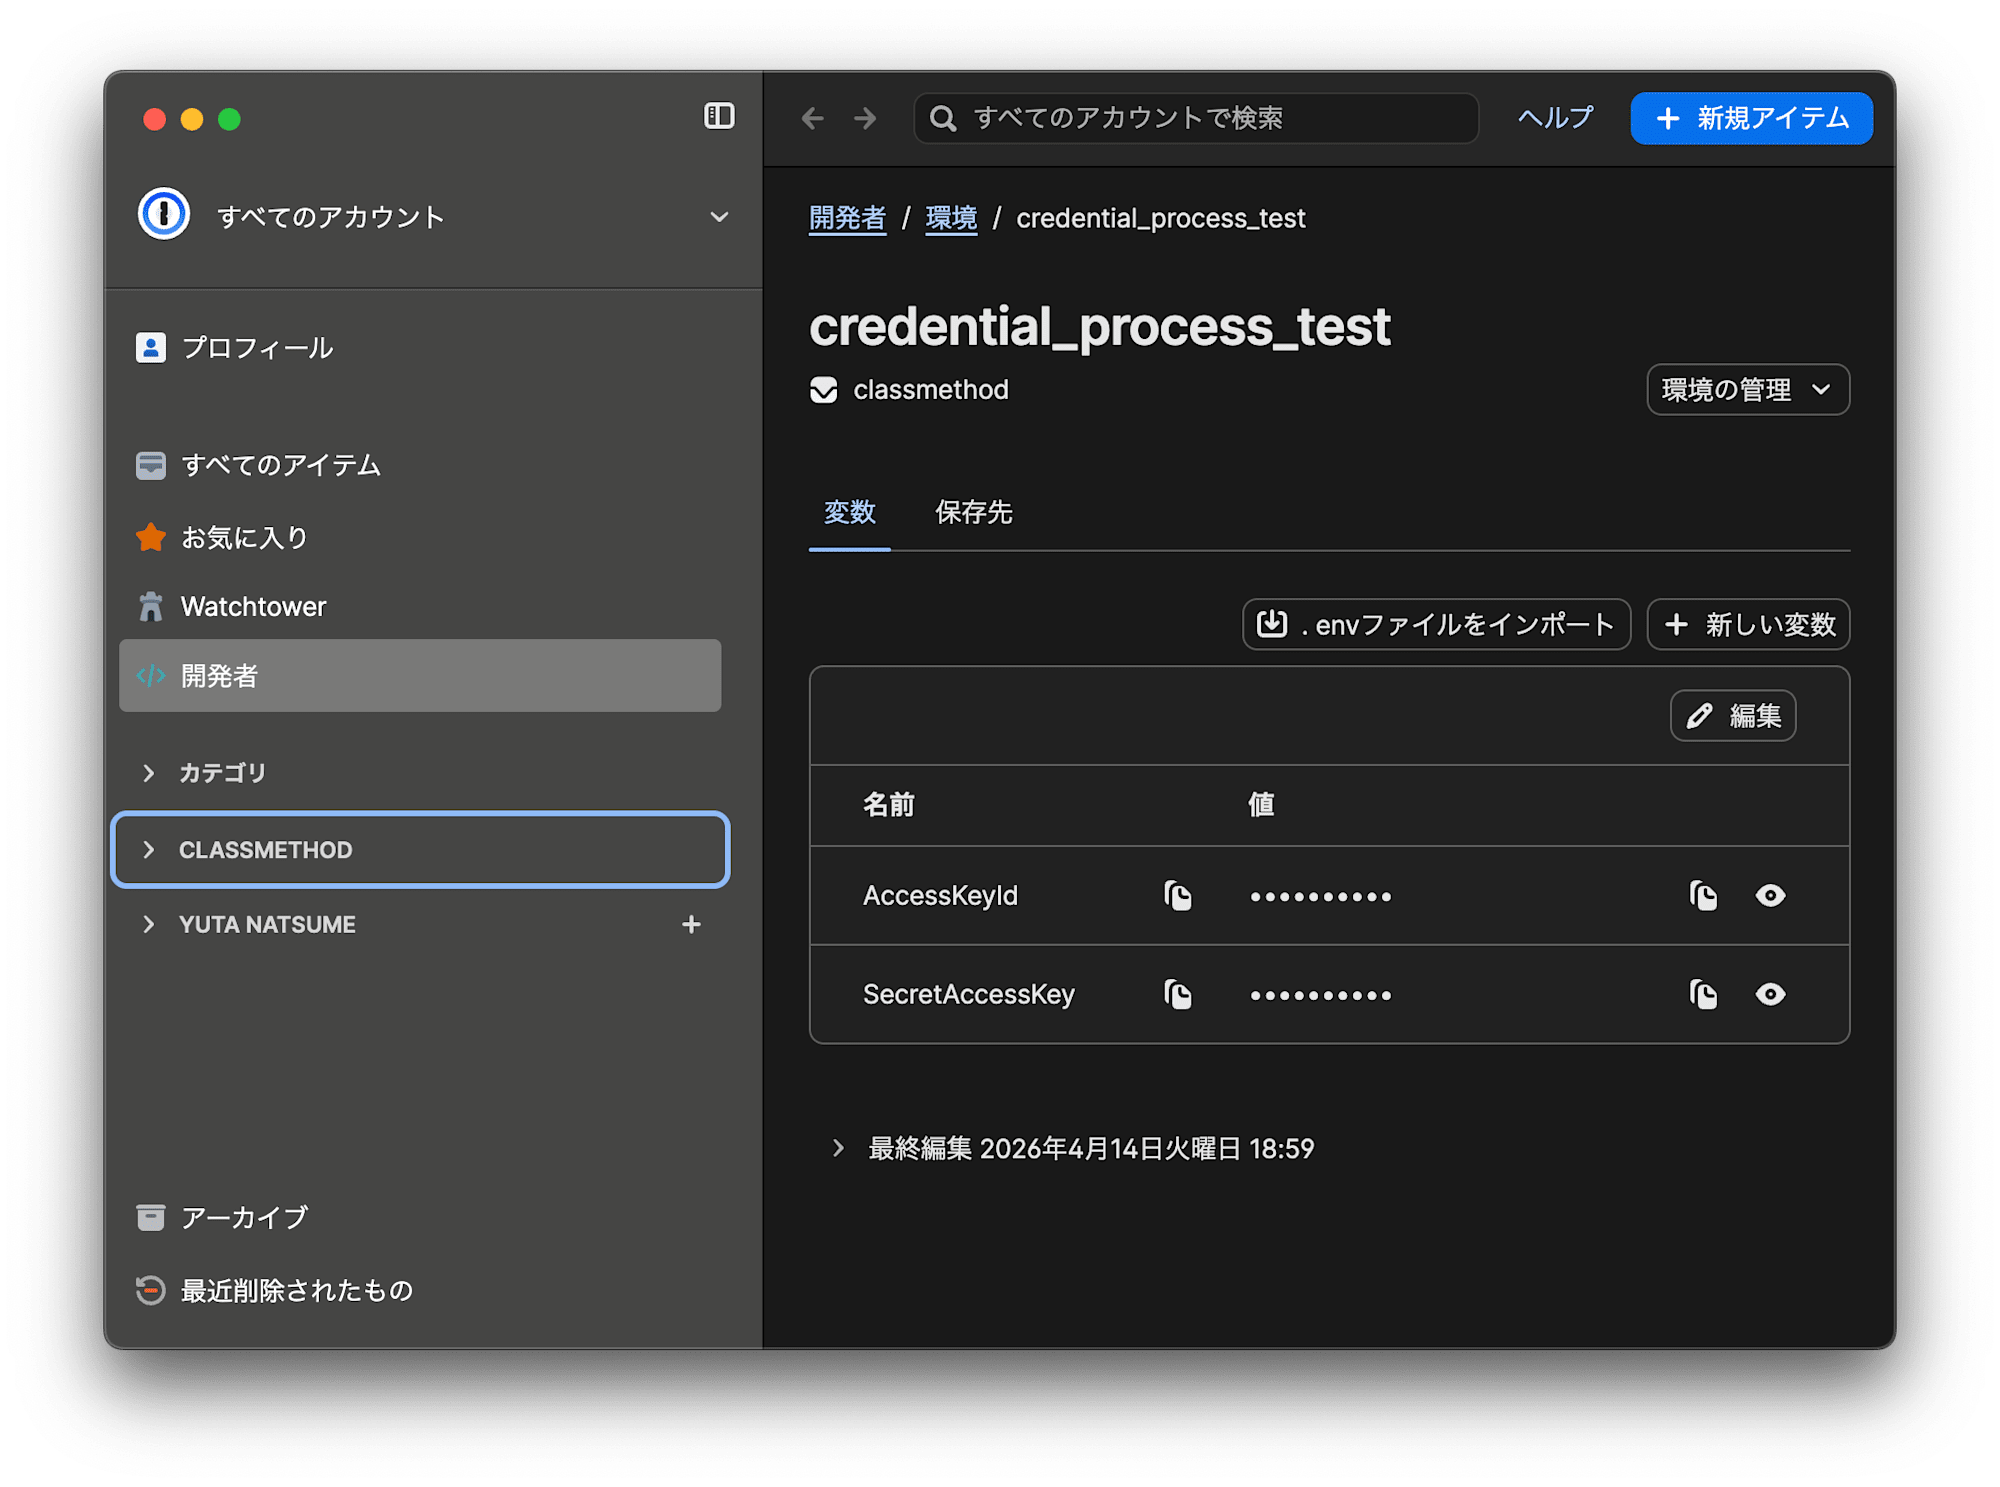2000x1487 pixels.
Task: Copy the SecretAccessKey value
Action: [1703, 994]
